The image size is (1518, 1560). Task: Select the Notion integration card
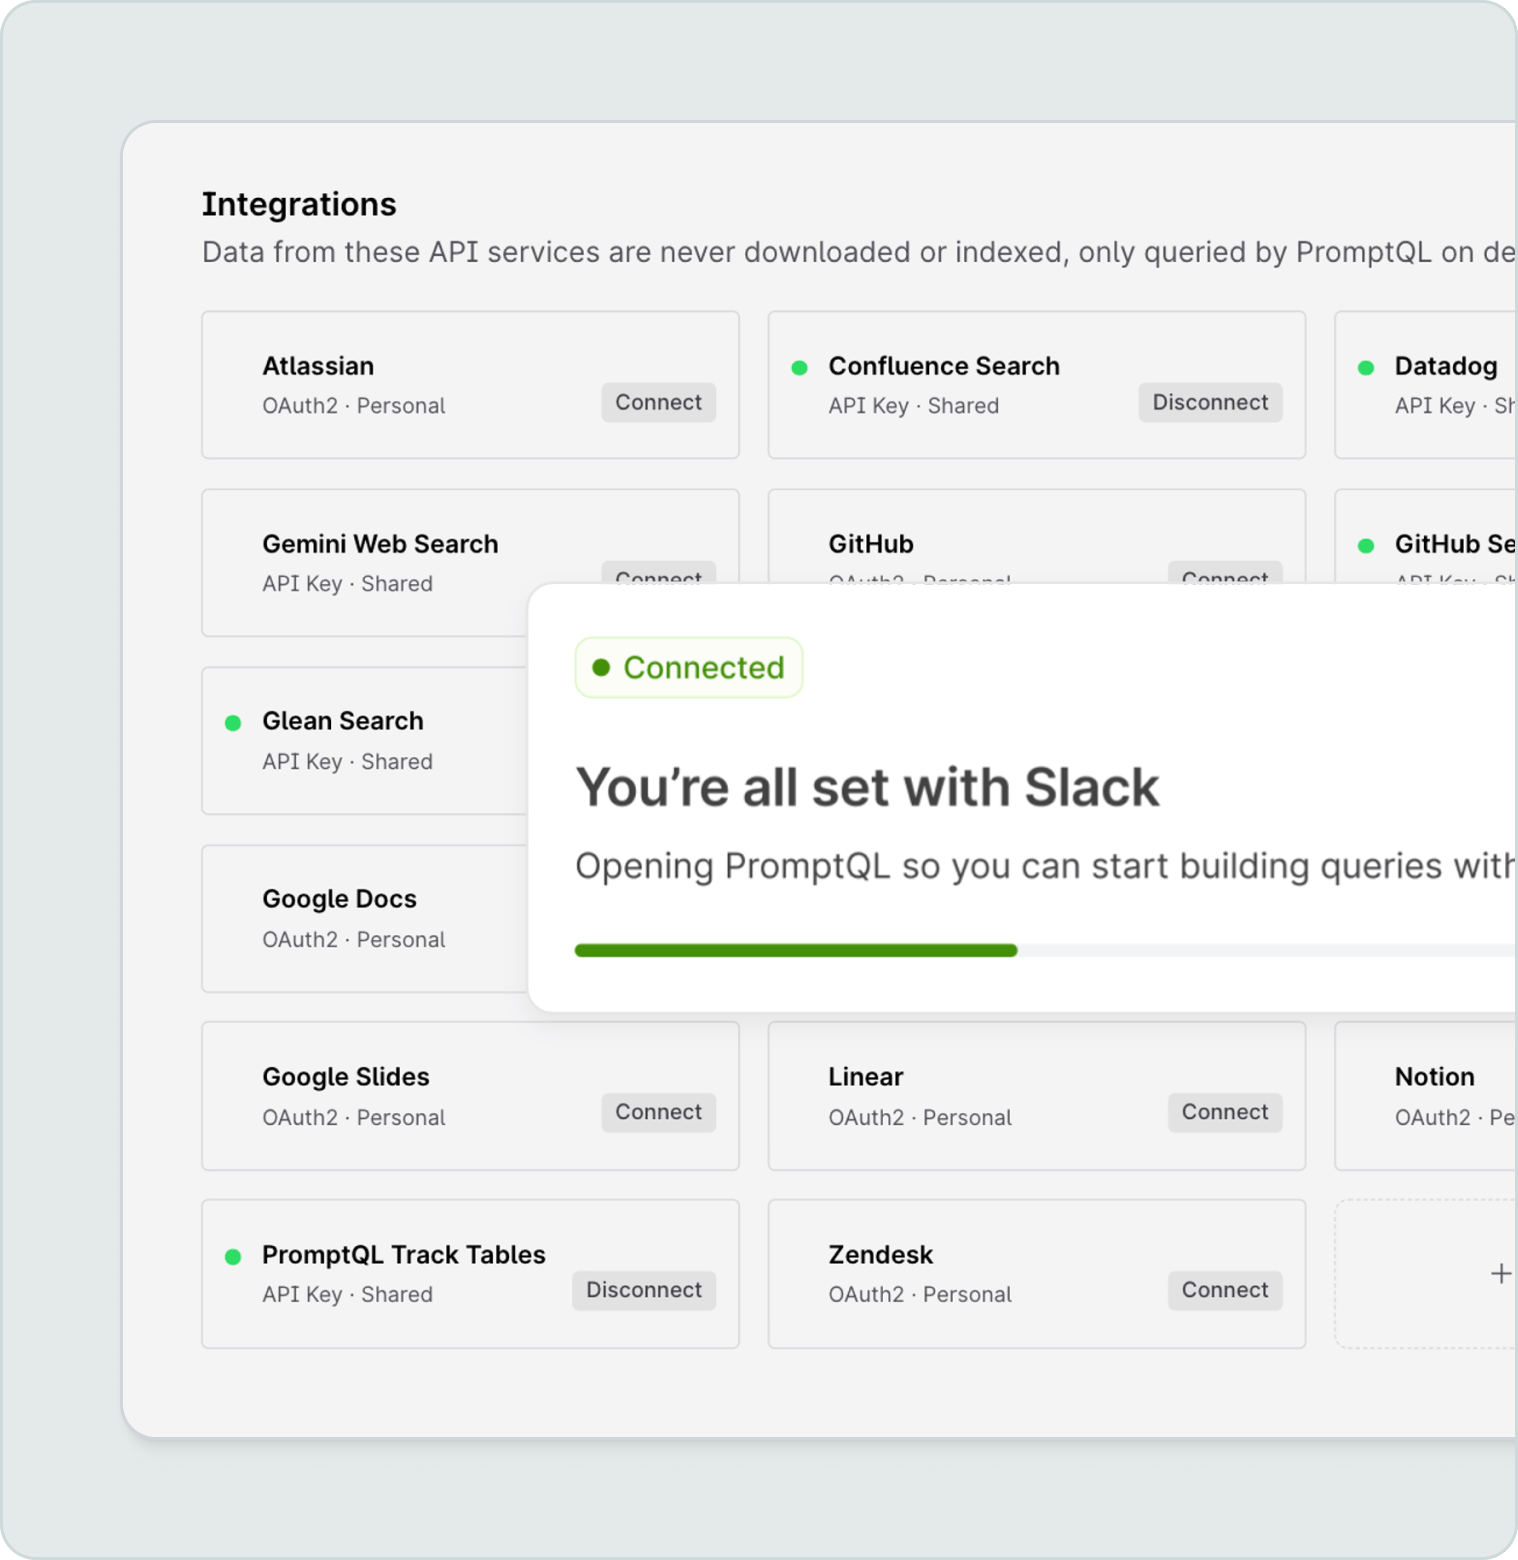(x=1434, y=1077)
